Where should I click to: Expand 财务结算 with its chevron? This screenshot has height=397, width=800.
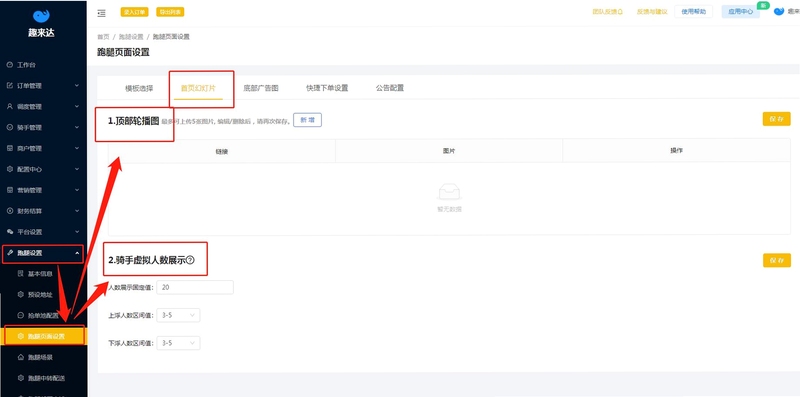point(77,211)
